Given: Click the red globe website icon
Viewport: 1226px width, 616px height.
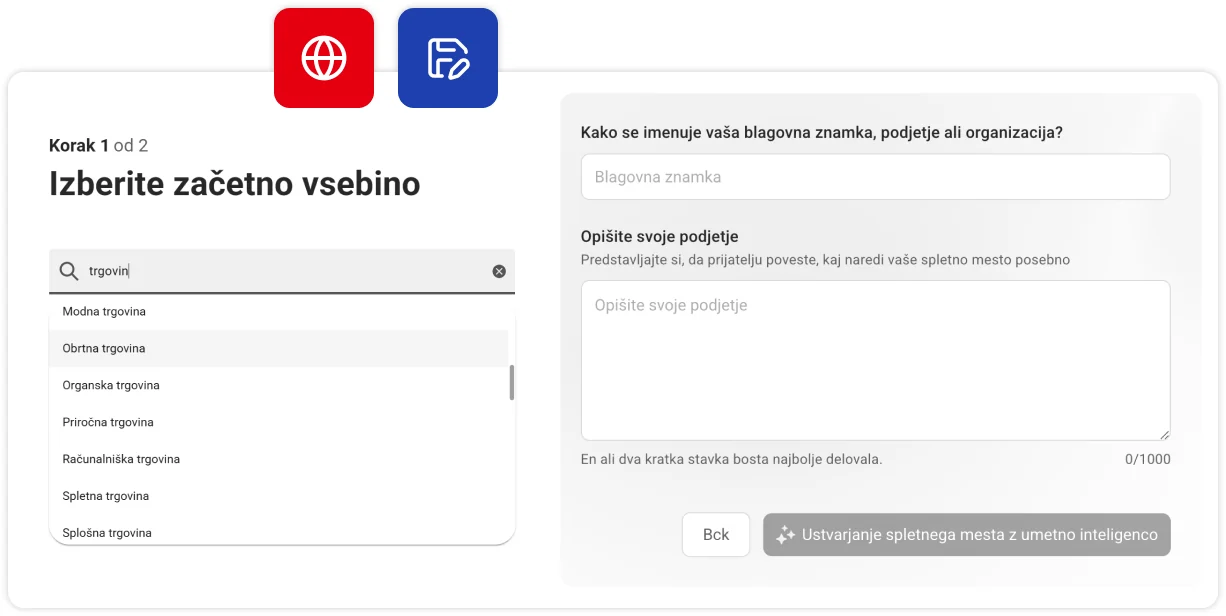Looking at the screenshot, I should pyautogui.click(x=324, y=58).
